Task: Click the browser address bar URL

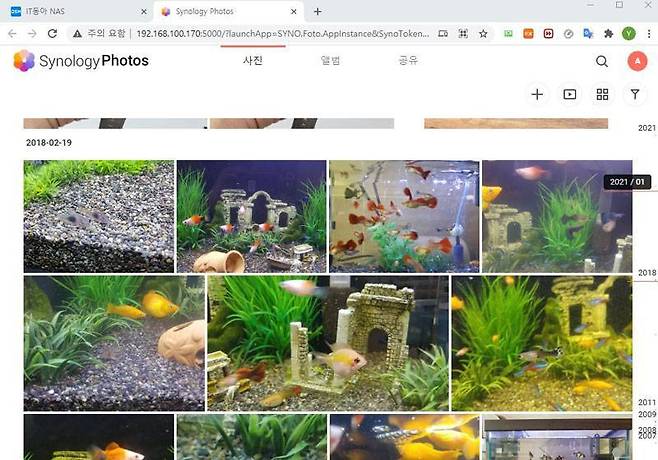Action: pyautogui.click(x=282, y=34)
